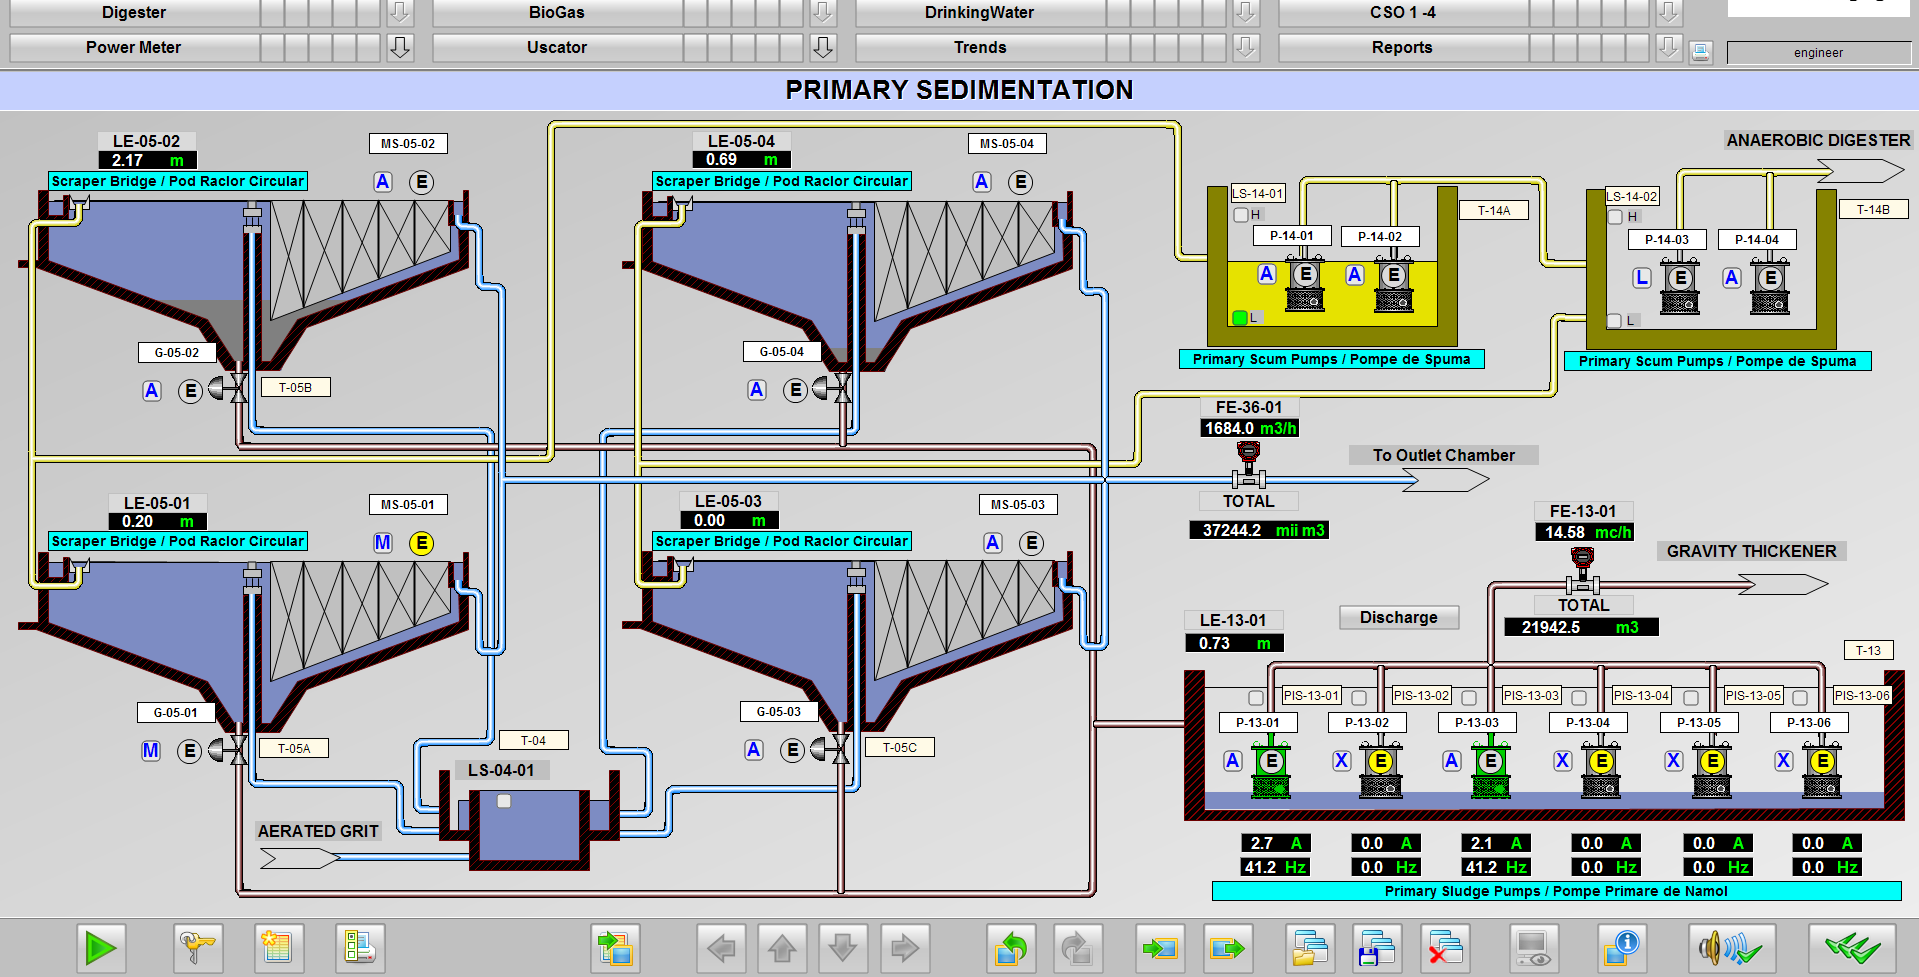Toggle checkbox left of PIS-13-06
This screenshot has height=977, width=1919.
coord(1800,698)
